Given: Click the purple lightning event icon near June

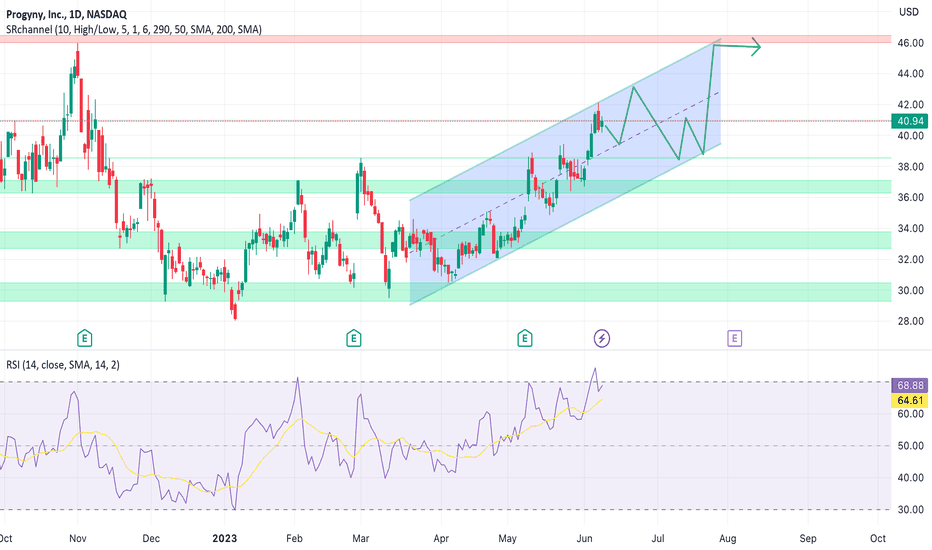Looking at the screenshot, I should pyautogui.click(x=602, y=339).
